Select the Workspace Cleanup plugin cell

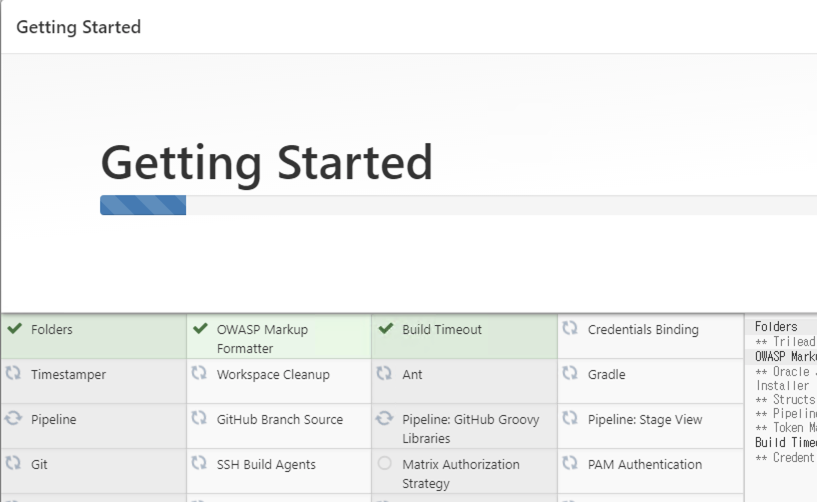click(279, 381)
